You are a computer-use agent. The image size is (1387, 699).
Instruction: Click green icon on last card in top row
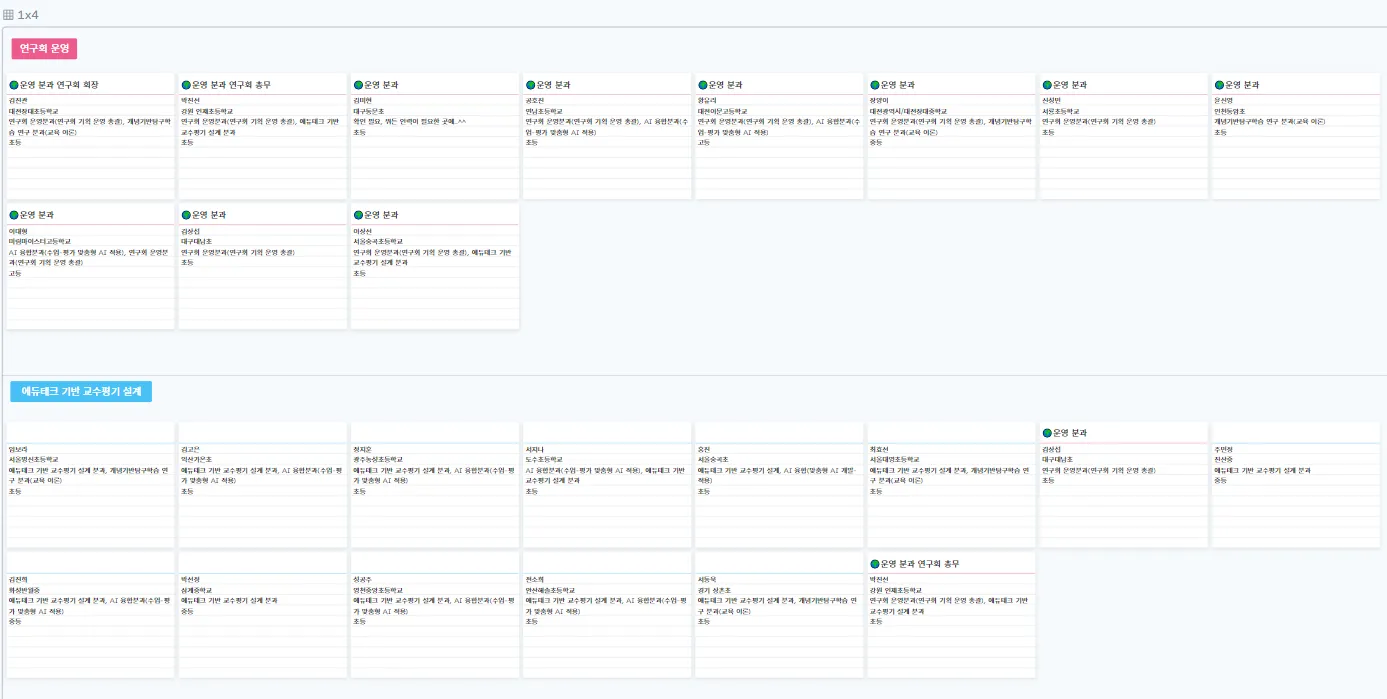tap(1219, 85)
